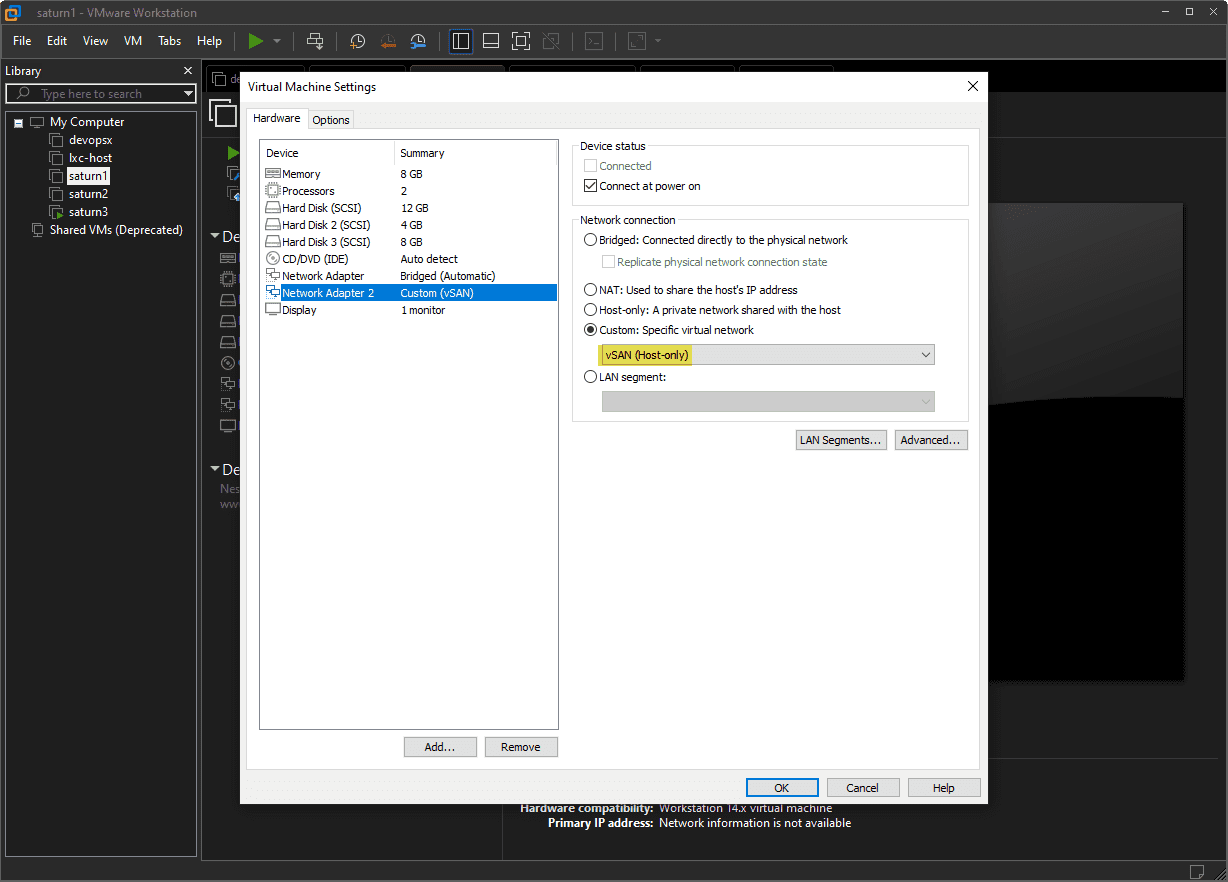Click Send Ctrl+Alt+Del toolbar icon
This screenshot has width=1228, height=882.
pyautogui.click(x=315, y=41)
